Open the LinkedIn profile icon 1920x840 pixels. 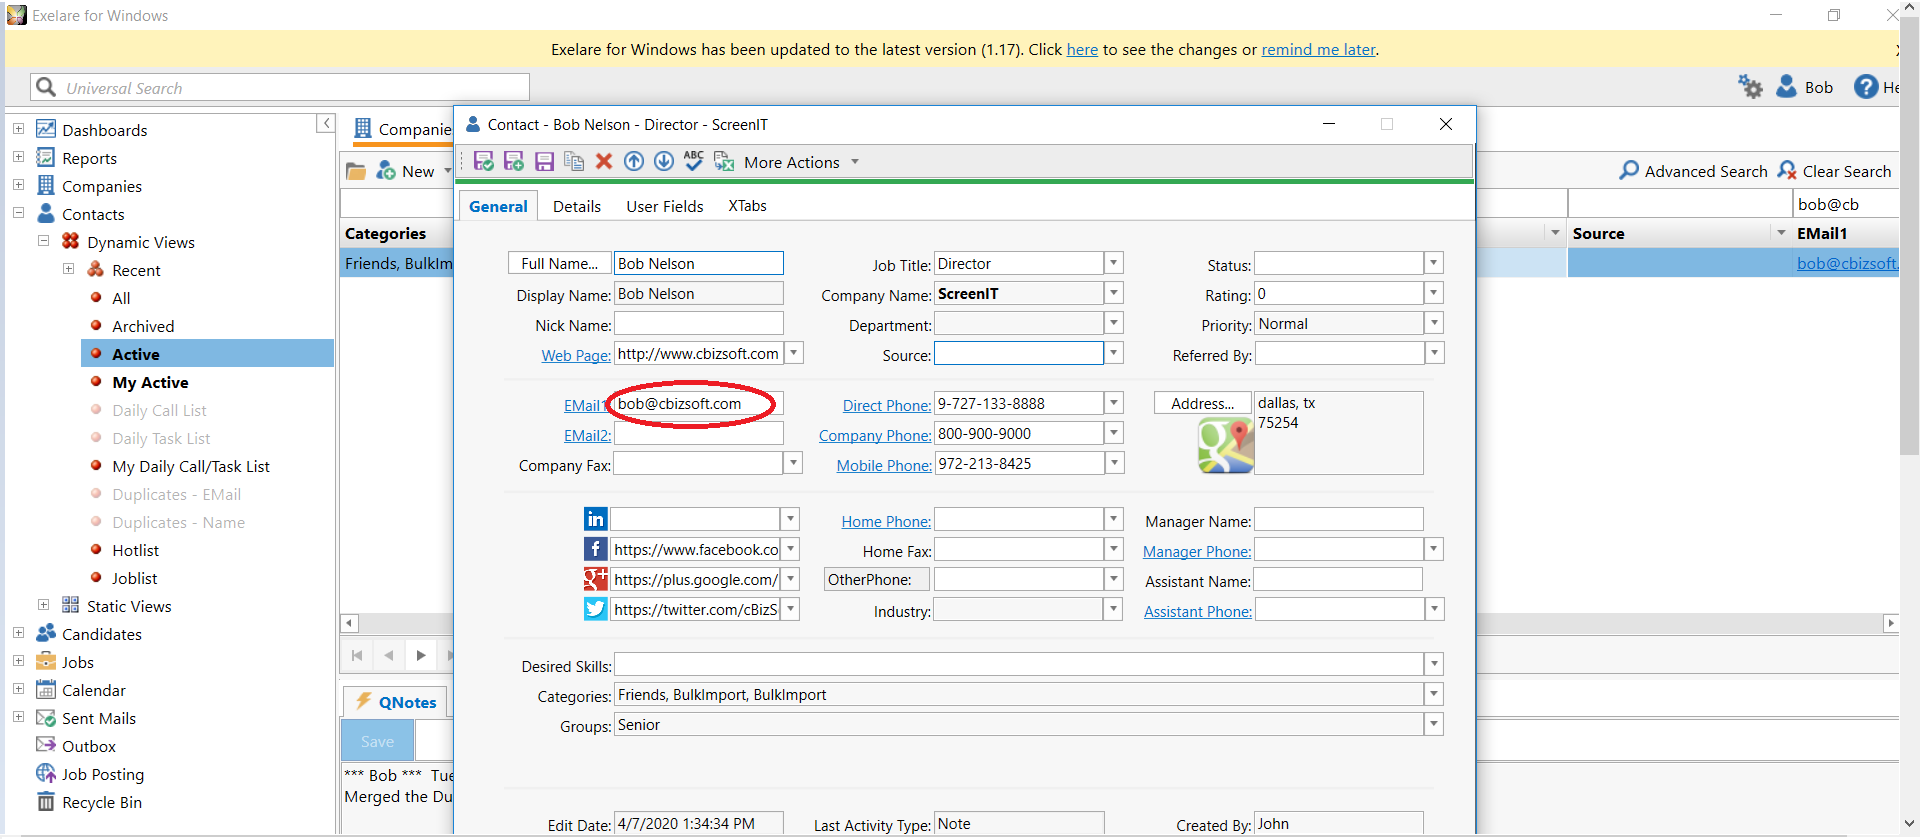596,519
